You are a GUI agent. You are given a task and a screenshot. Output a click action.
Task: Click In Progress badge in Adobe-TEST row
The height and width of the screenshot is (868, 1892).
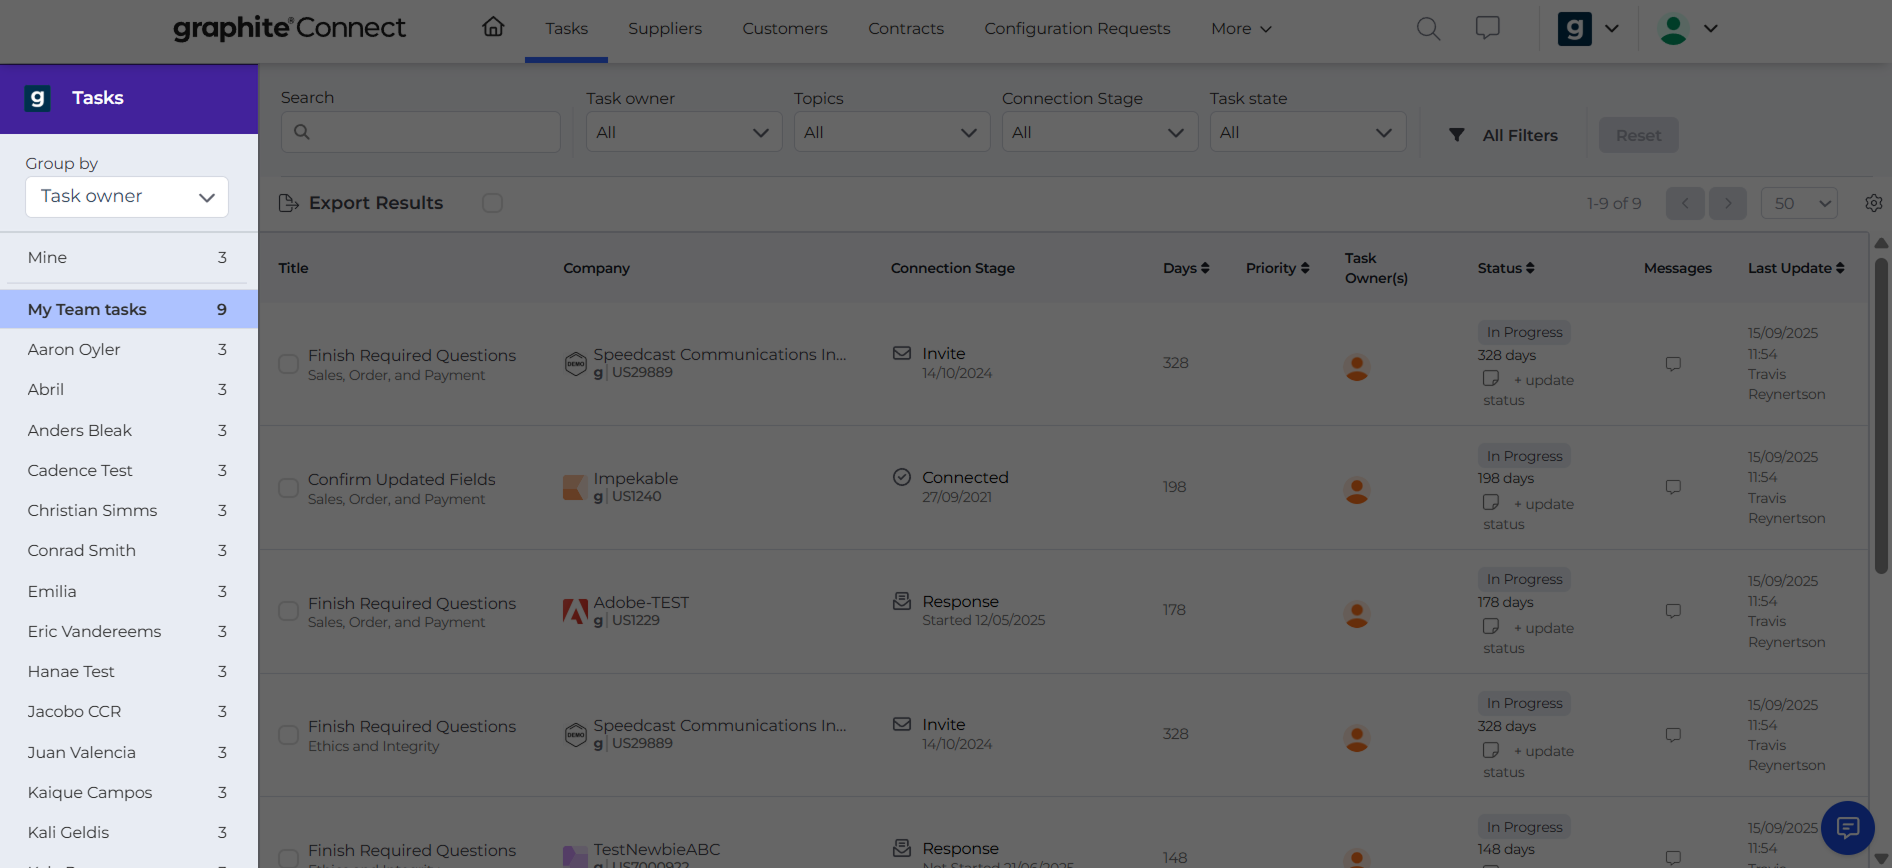[x=1524, y=579]
